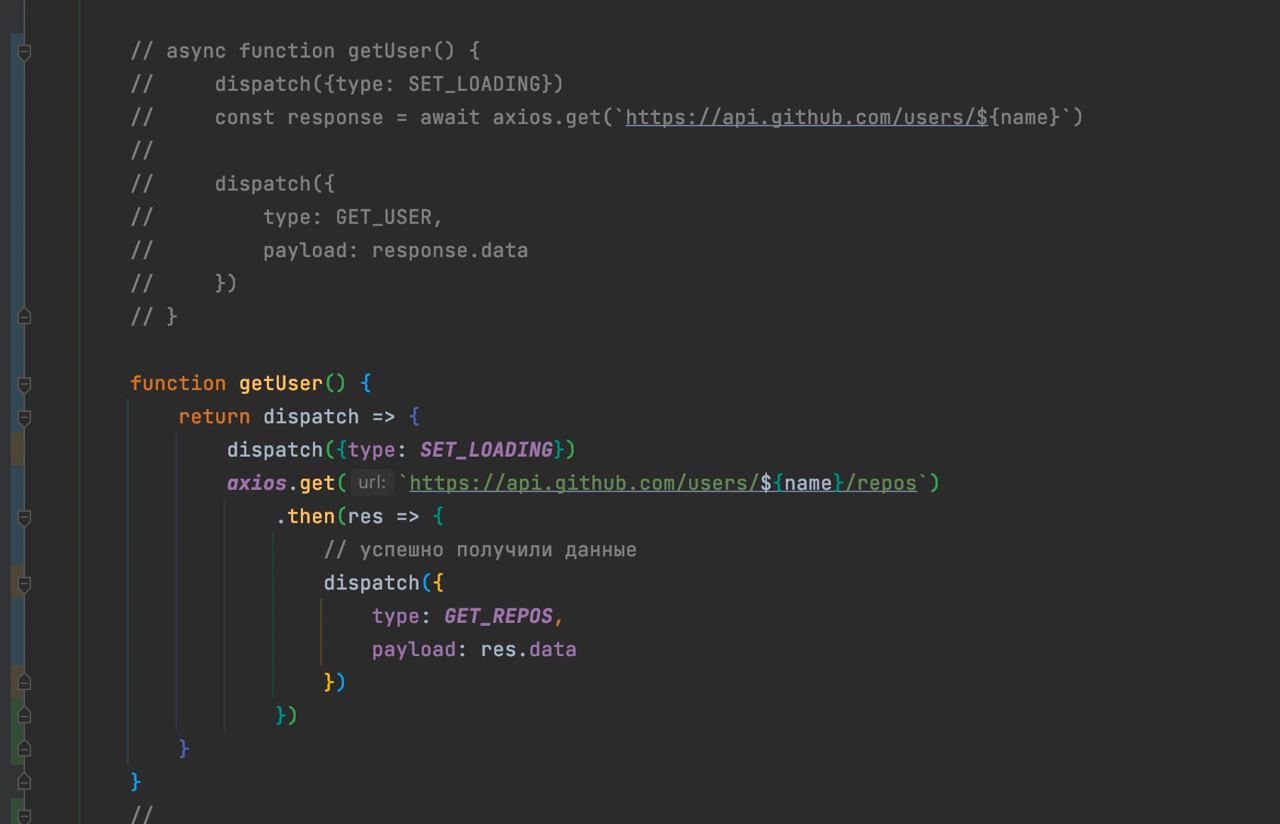Place cursor on the Russian comment line

point(480,550)
